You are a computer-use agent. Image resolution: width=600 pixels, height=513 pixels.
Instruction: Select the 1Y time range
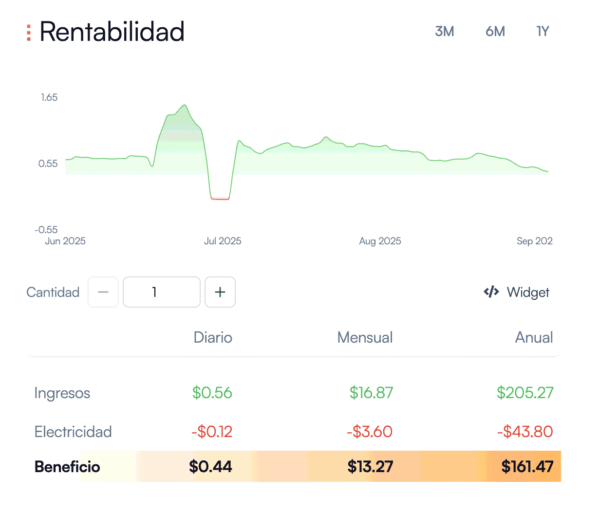tap(543, 31)
